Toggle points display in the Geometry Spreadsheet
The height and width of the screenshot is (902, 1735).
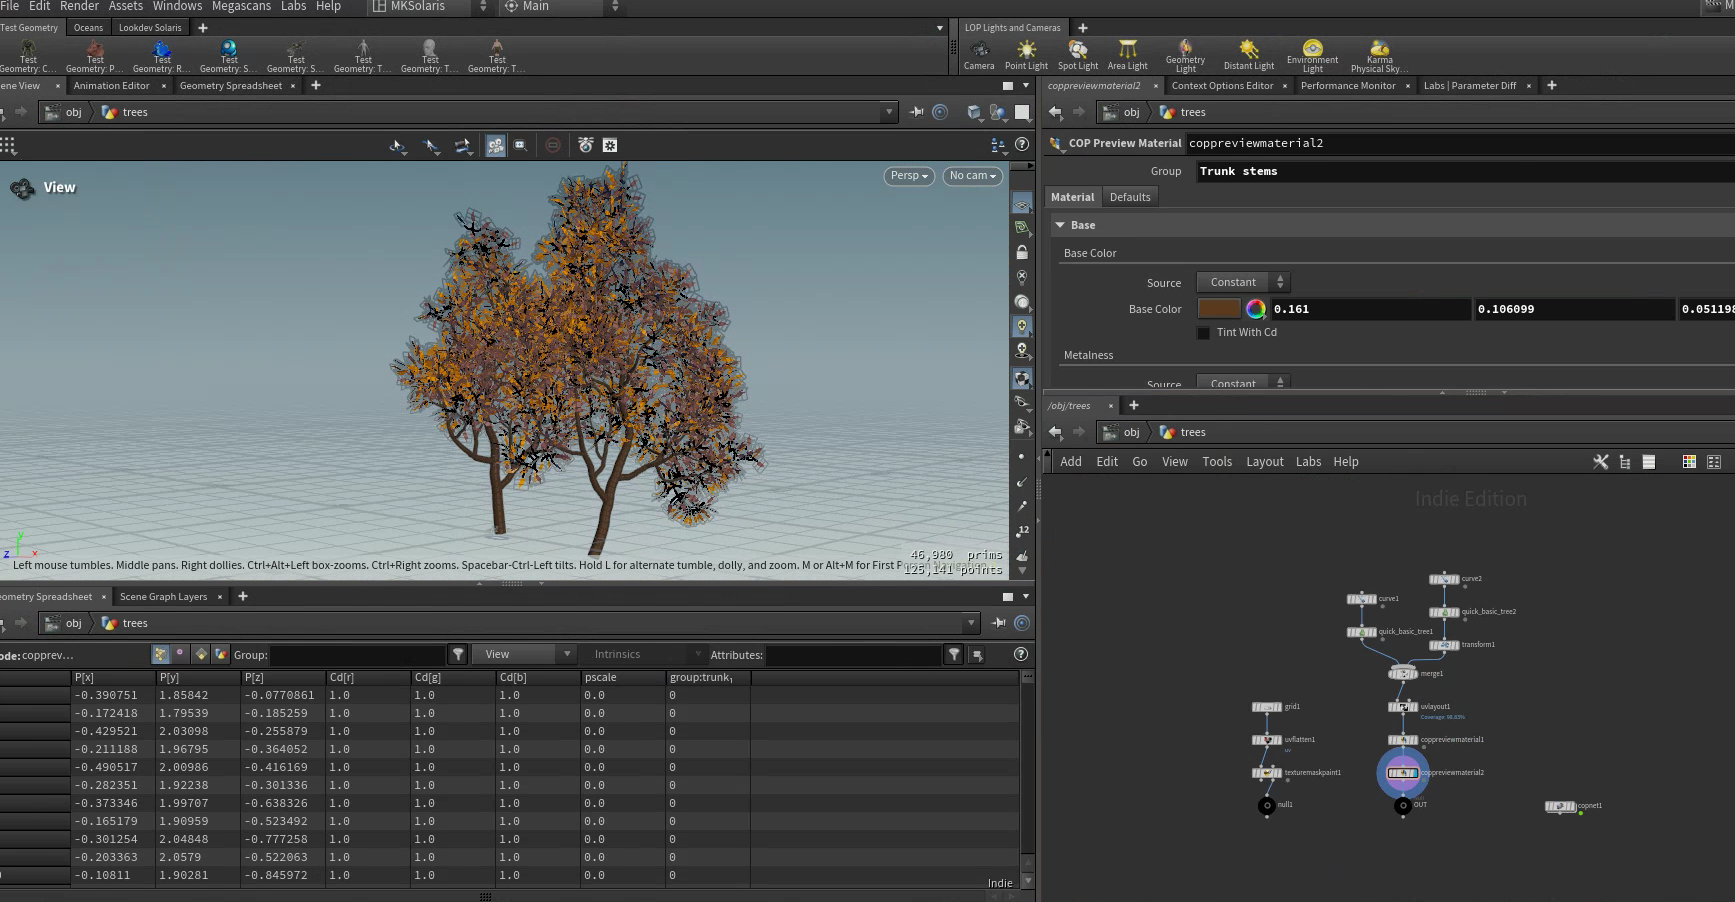point(161,654)
